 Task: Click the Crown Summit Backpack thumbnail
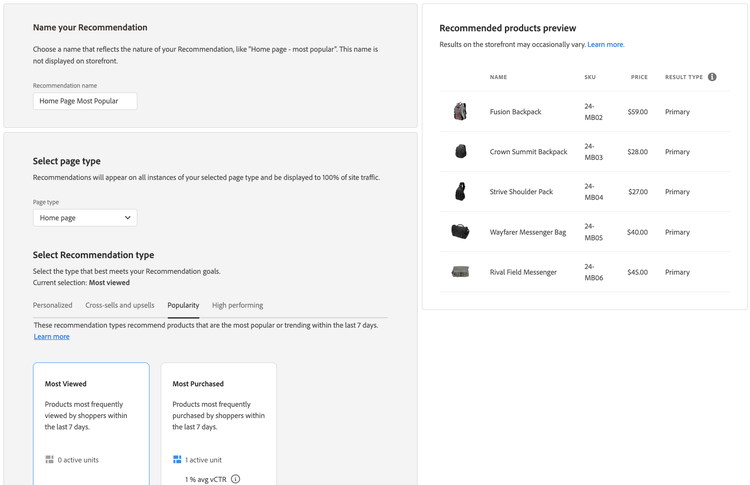pyautogui.click(x=460, y=152)
